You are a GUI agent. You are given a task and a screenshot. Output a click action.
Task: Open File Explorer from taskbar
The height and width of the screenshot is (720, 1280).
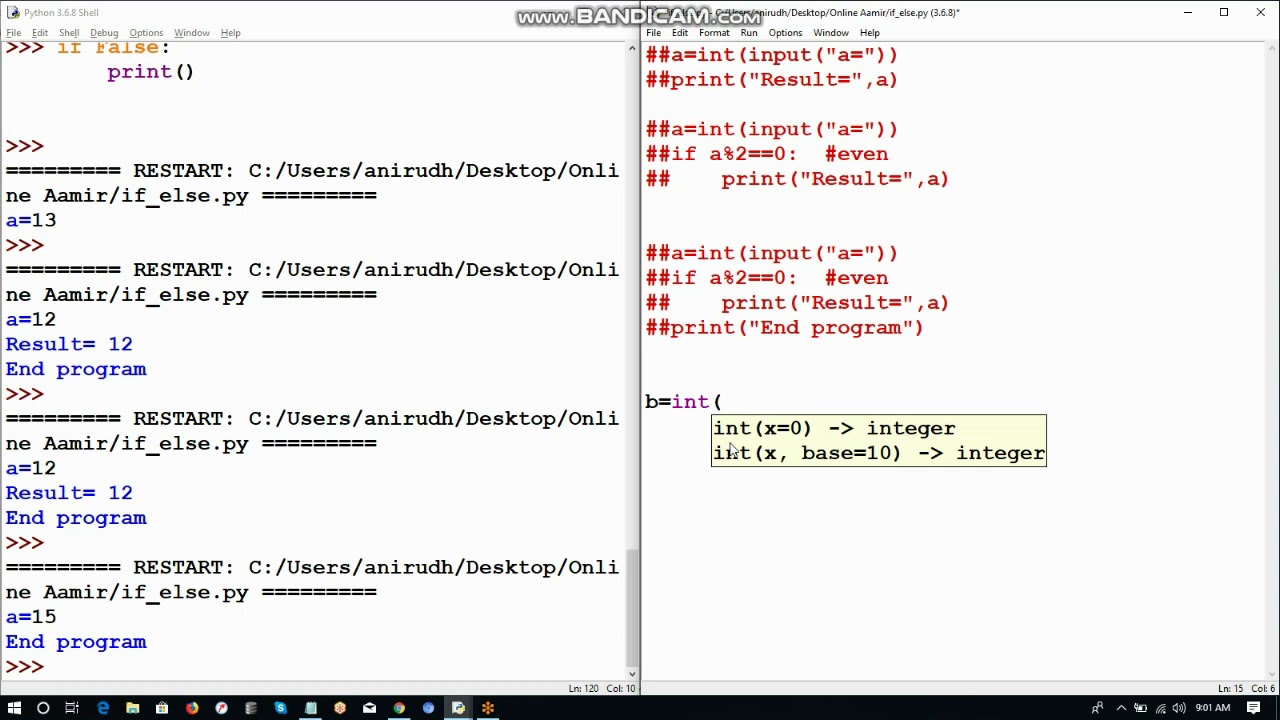pyautogui.click(x=132, y=708)
